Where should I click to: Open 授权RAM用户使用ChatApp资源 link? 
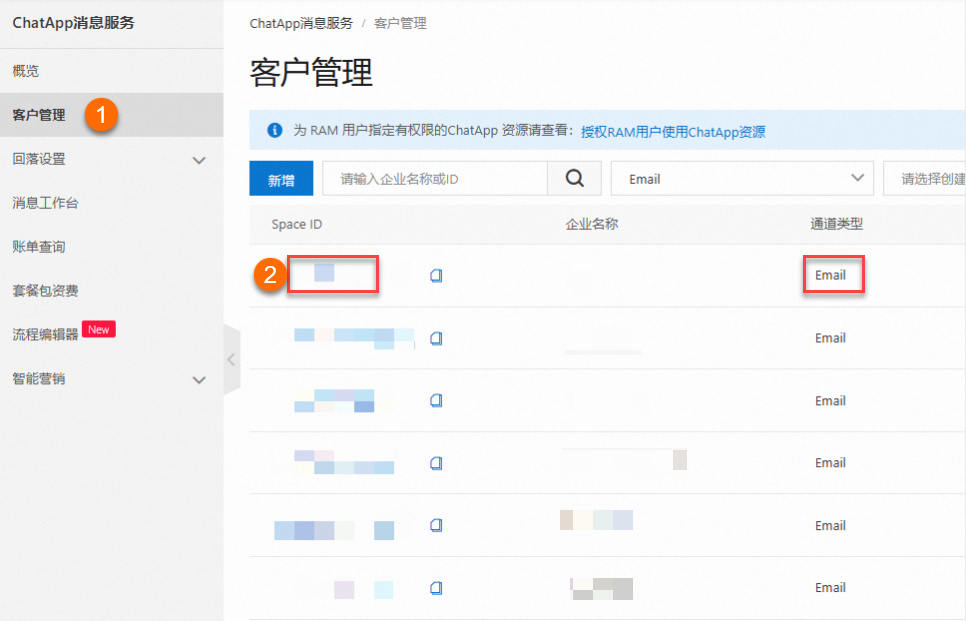(x=673, y=132)
